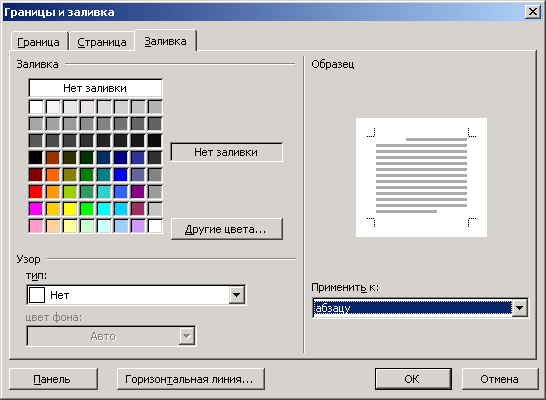Choose the navy dark blue swatch

click(121, 158)
